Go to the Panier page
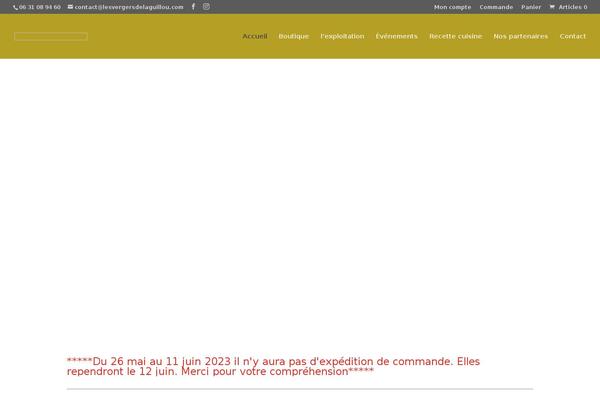 [x=531, y=7]
